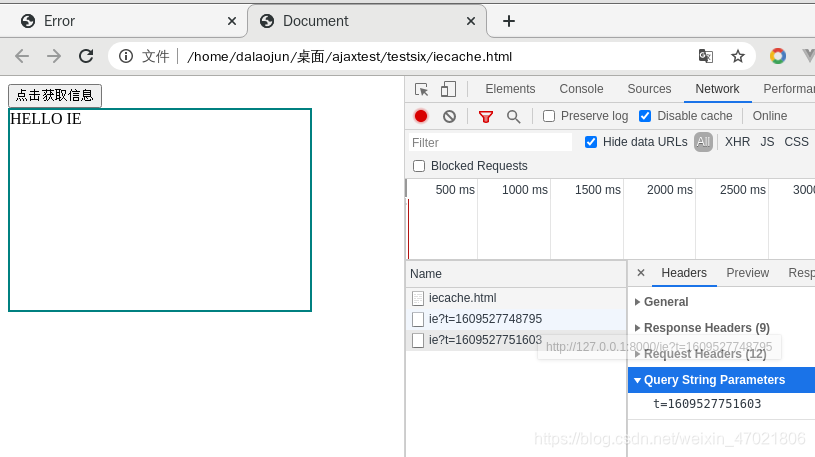Click the t=1609527751603 parameter value
The image size is (815, 457).
coord(707,403)
